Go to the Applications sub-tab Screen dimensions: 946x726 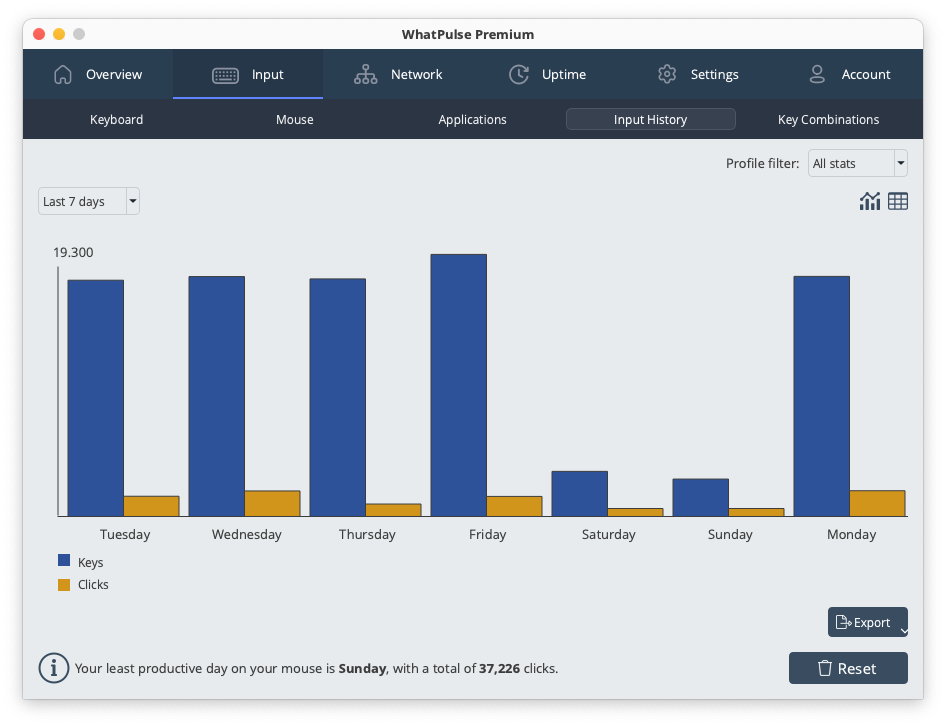pyautogui.click(x=472, y=120)
